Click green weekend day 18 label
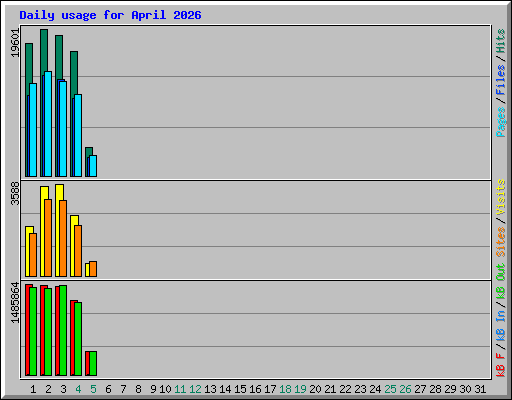Viewport: 512px width, 400px height. coord(285,389)
